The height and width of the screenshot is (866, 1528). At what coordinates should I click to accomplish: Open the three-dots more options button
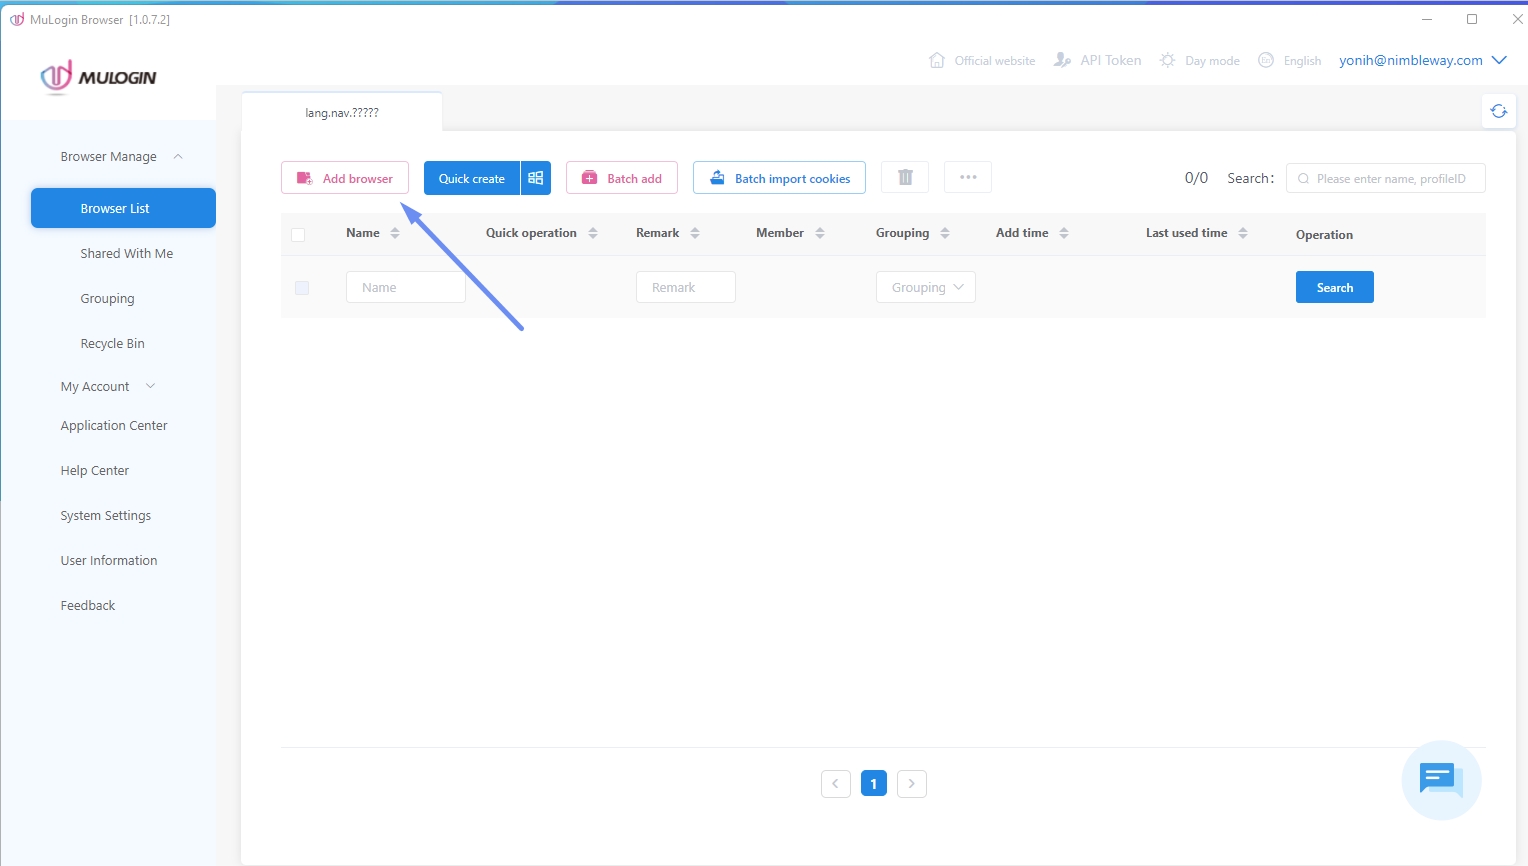967,177
